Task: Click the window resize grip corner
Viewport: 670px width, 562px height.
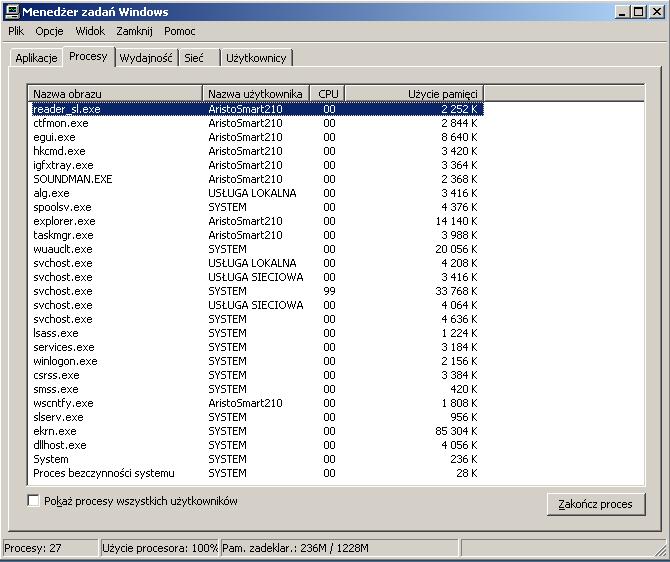Action: [660, 549]
